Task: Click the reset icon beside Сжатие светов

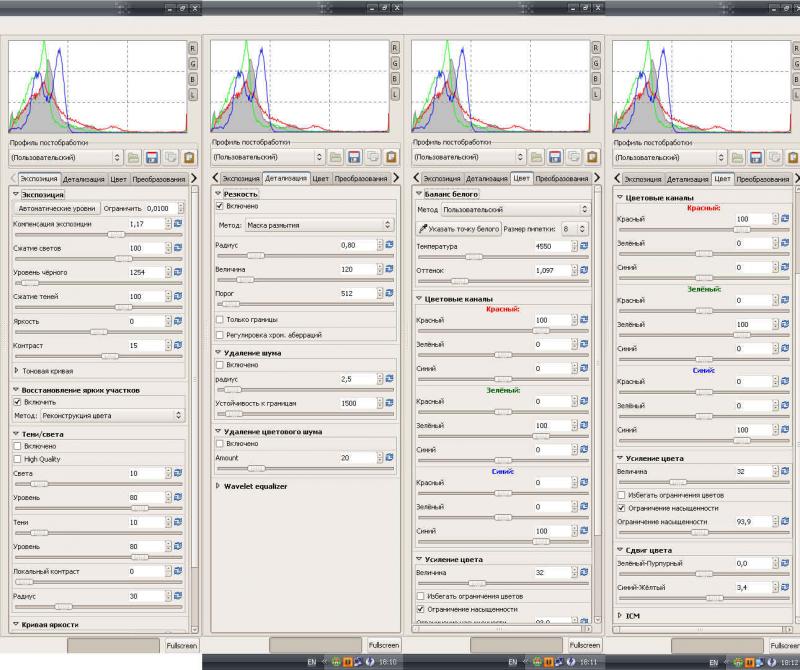Action: (x=178, y=247)
